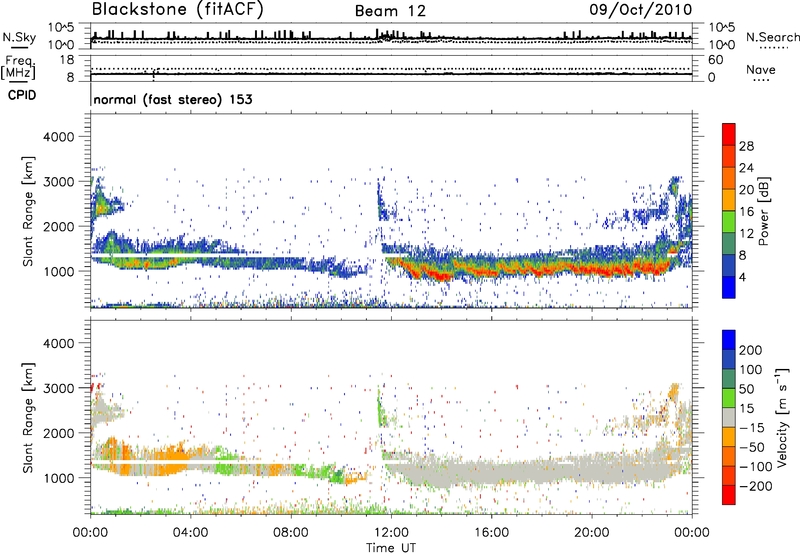
Task: Click the "-50" label on Velocity colorbar
Action: [752, 447]
